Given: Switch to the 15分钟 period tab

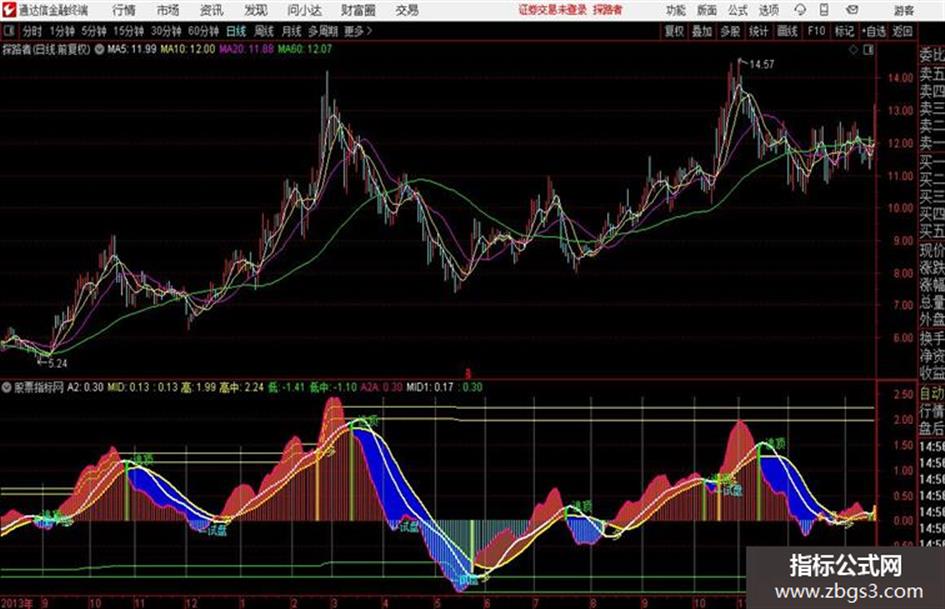Looking at the screenshot, I should tap(129, 31).
